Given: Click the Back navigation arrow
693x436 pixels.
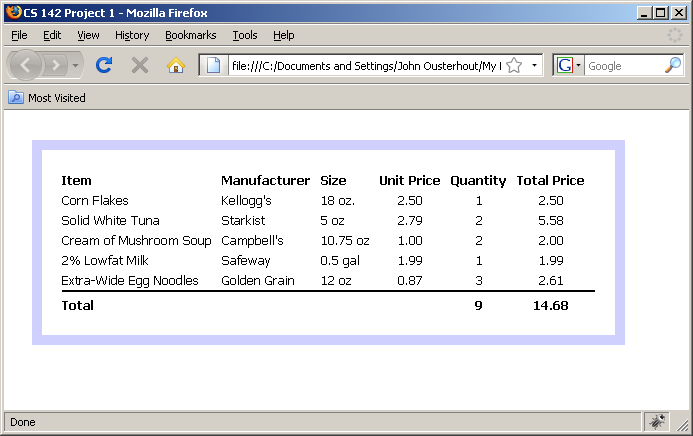Looking at the screenshot, I should [25, 65].
